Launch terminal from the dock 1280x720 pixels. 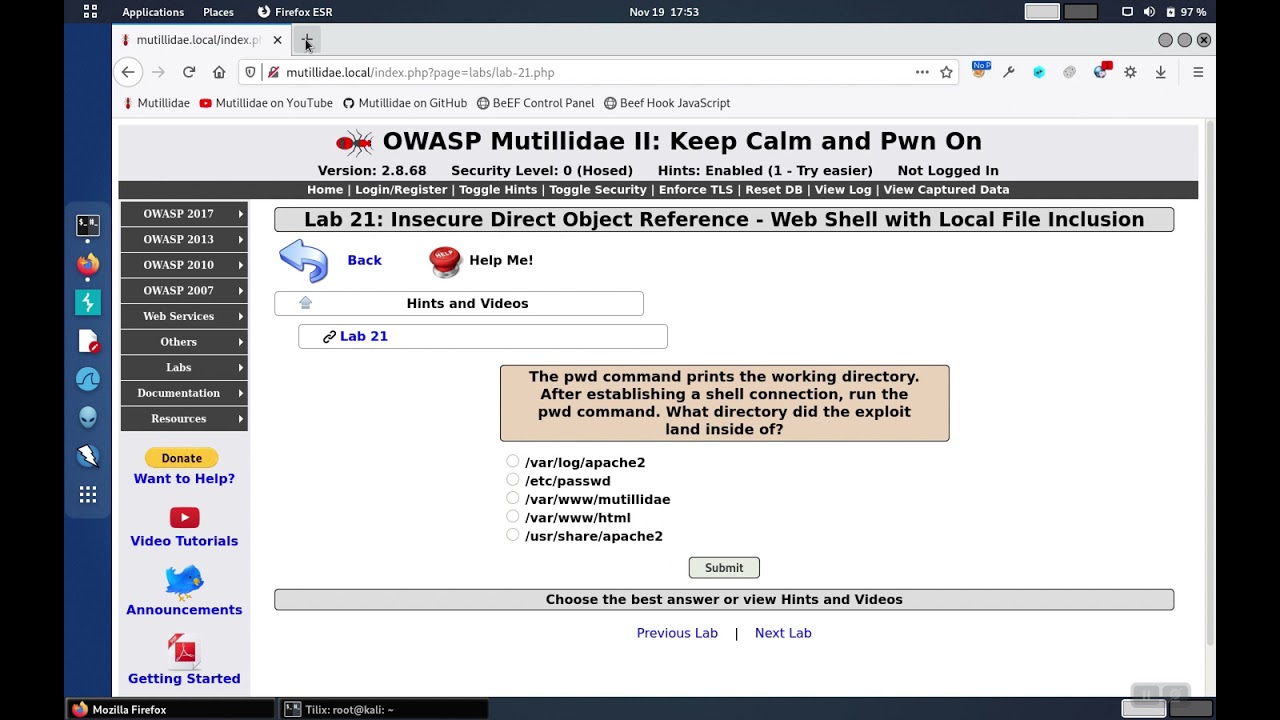click(88, 225)
